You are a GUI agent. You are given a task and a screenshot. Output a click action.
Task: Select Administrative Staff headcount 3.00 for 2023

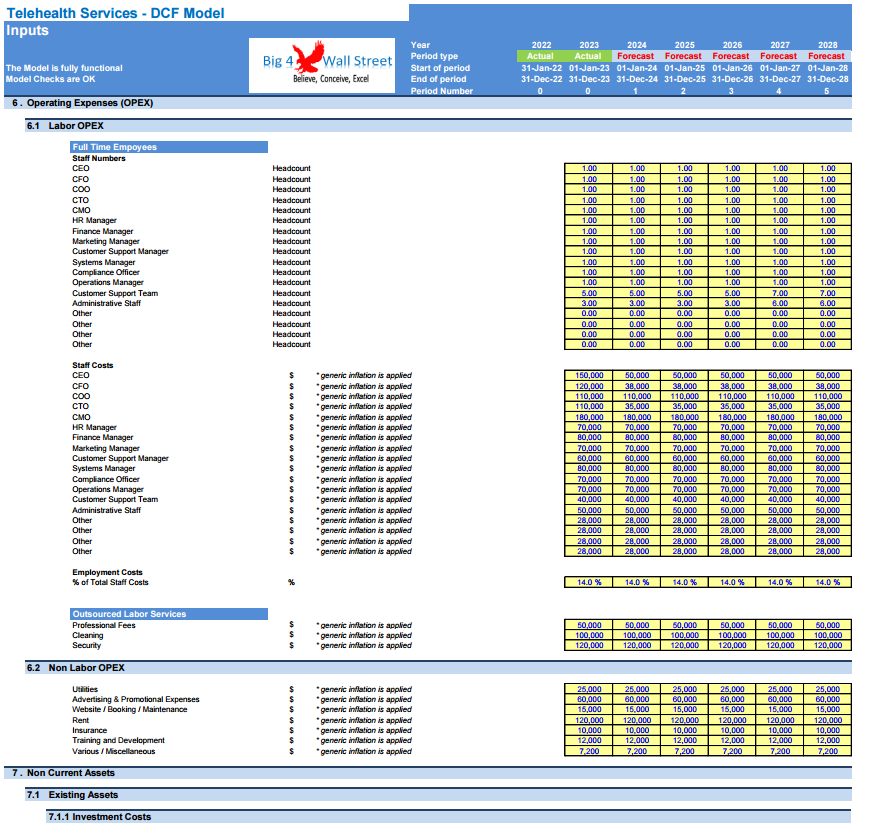click(589, 303)
